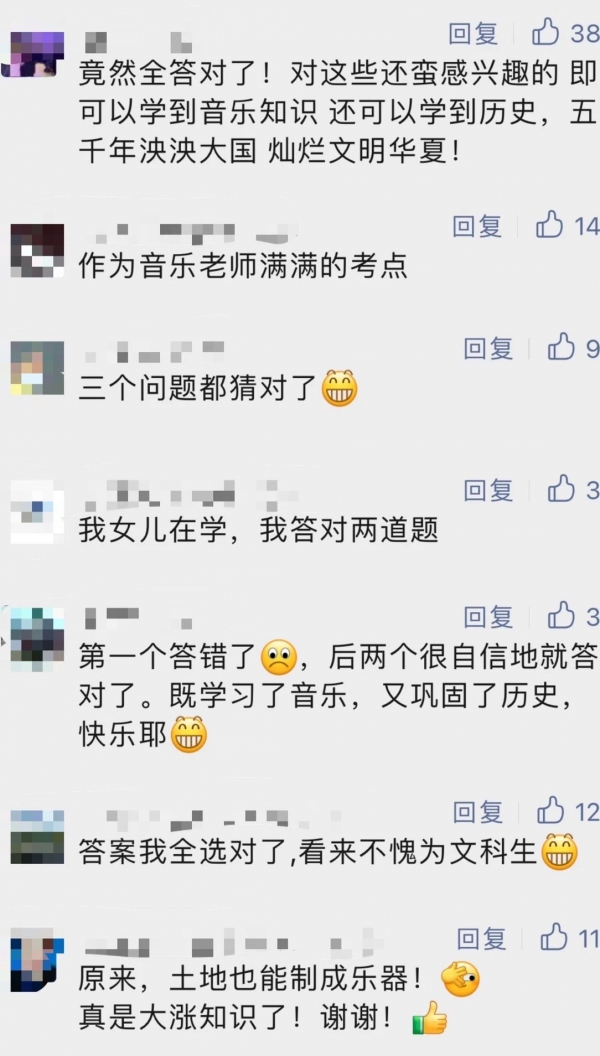
Task: Open avatar beside '答案我全选对了' comment
Action: tap(38, 836)
